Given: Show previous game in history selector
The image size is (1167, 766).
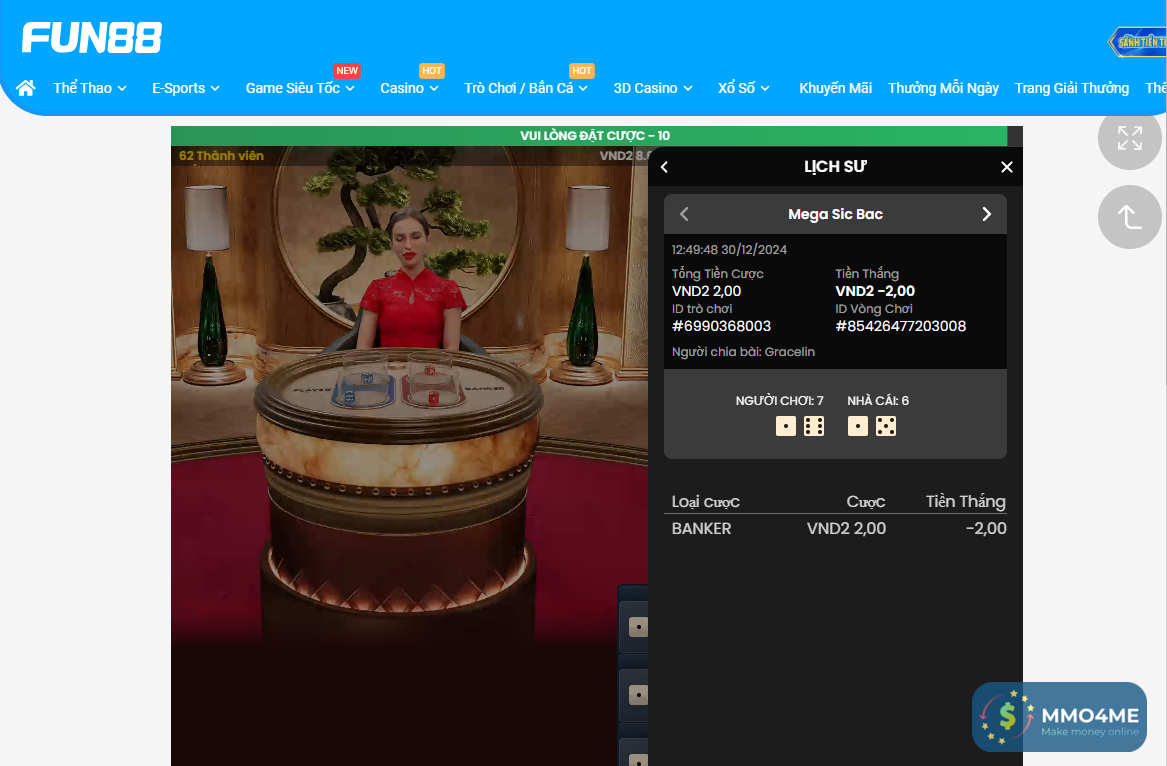Looking at the screenshot, I should tap(684, 214).
